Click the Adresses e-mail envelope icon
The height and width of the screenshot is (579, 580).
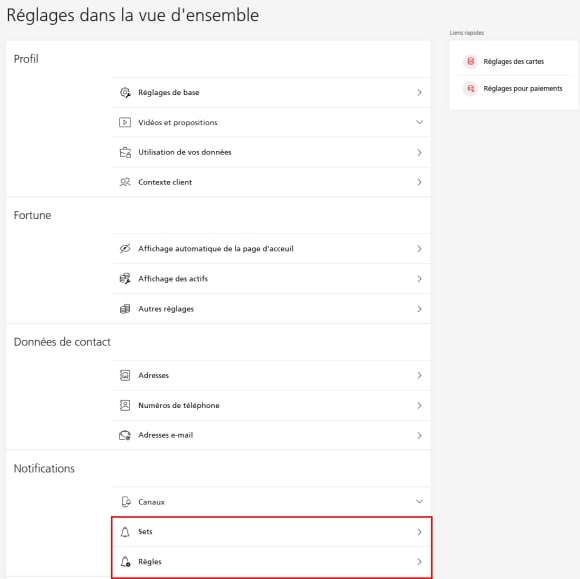[125, 435]
